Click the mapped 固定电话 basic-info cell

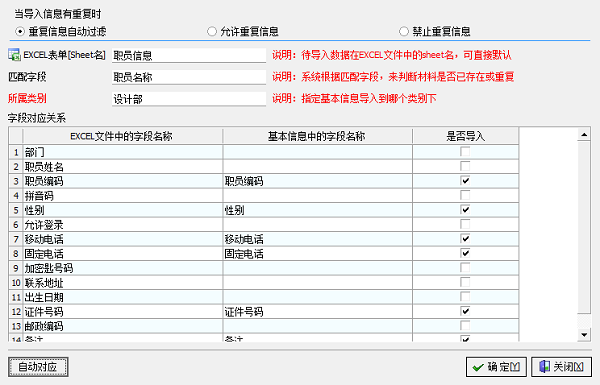[x=317, y=254]
